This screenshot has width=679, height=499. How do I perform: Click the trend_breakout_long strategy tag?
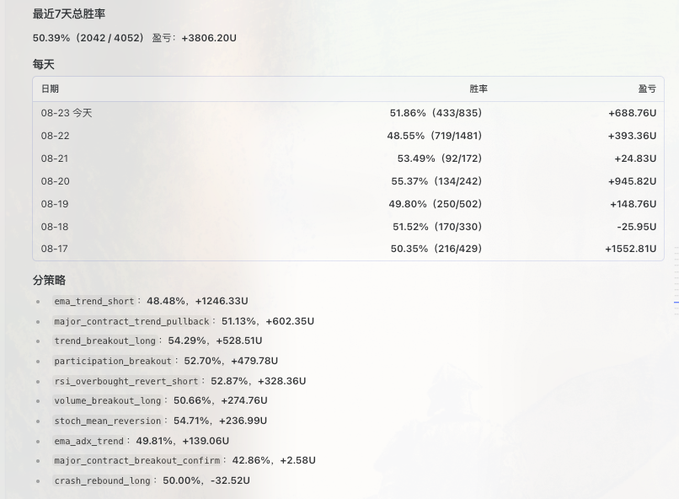pyautogui.click(x=105, y=341)
